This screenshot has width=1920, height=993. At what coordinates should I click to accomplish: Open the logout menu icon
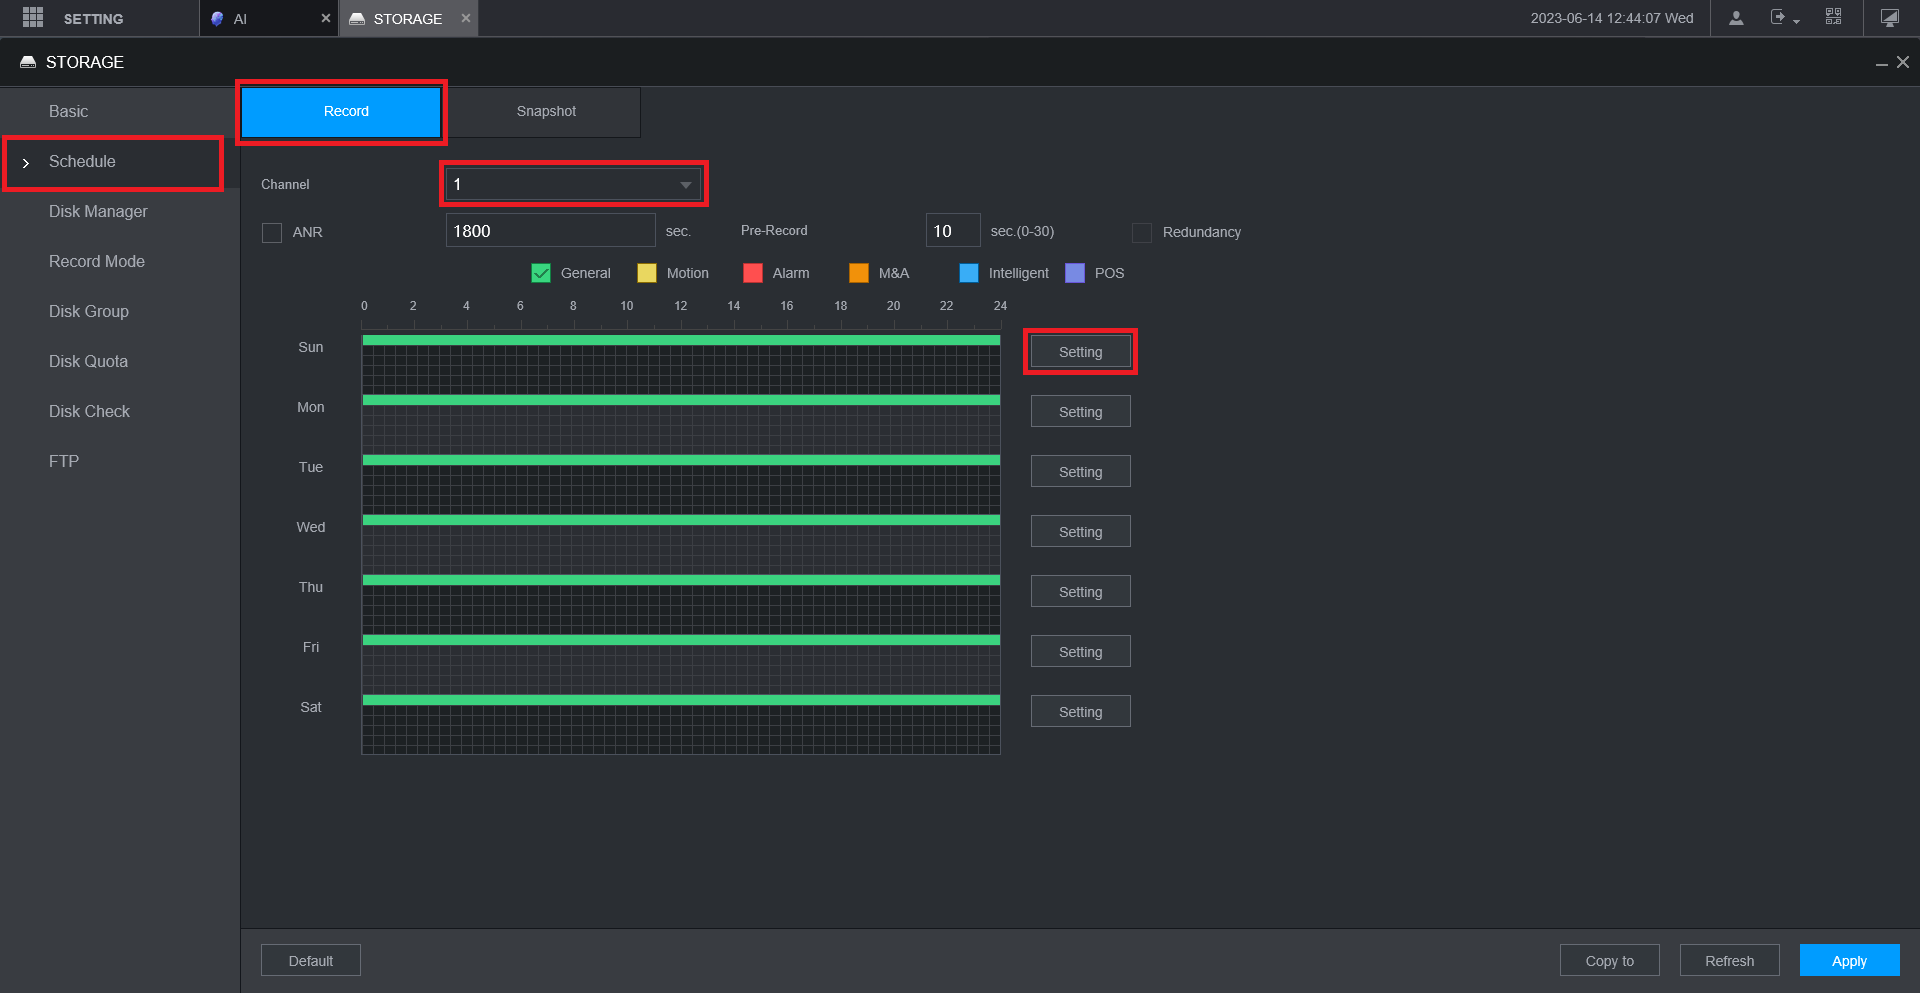(x=1784, y=18)
